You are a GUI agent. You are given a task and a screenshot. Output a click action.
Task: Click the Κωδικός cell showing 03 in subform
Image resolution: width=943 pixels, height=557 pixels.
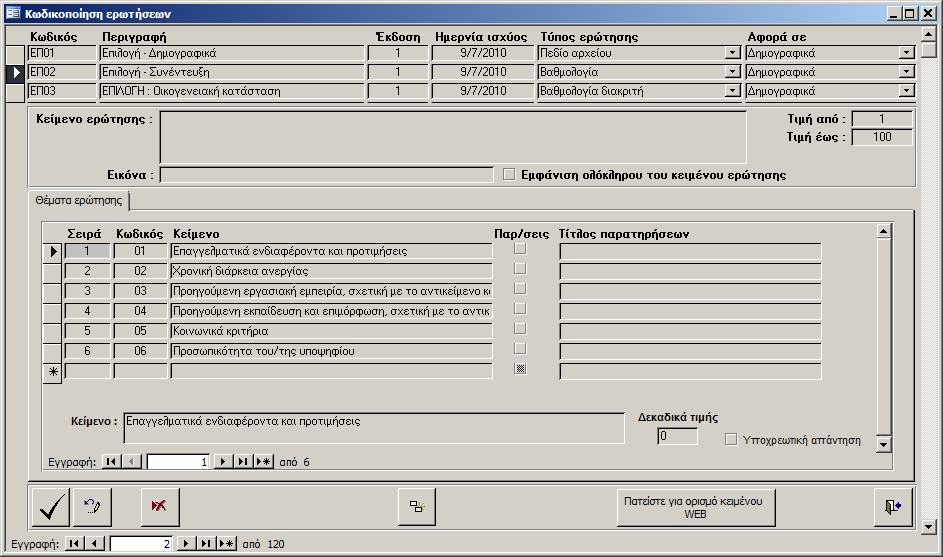coord(140,291)
